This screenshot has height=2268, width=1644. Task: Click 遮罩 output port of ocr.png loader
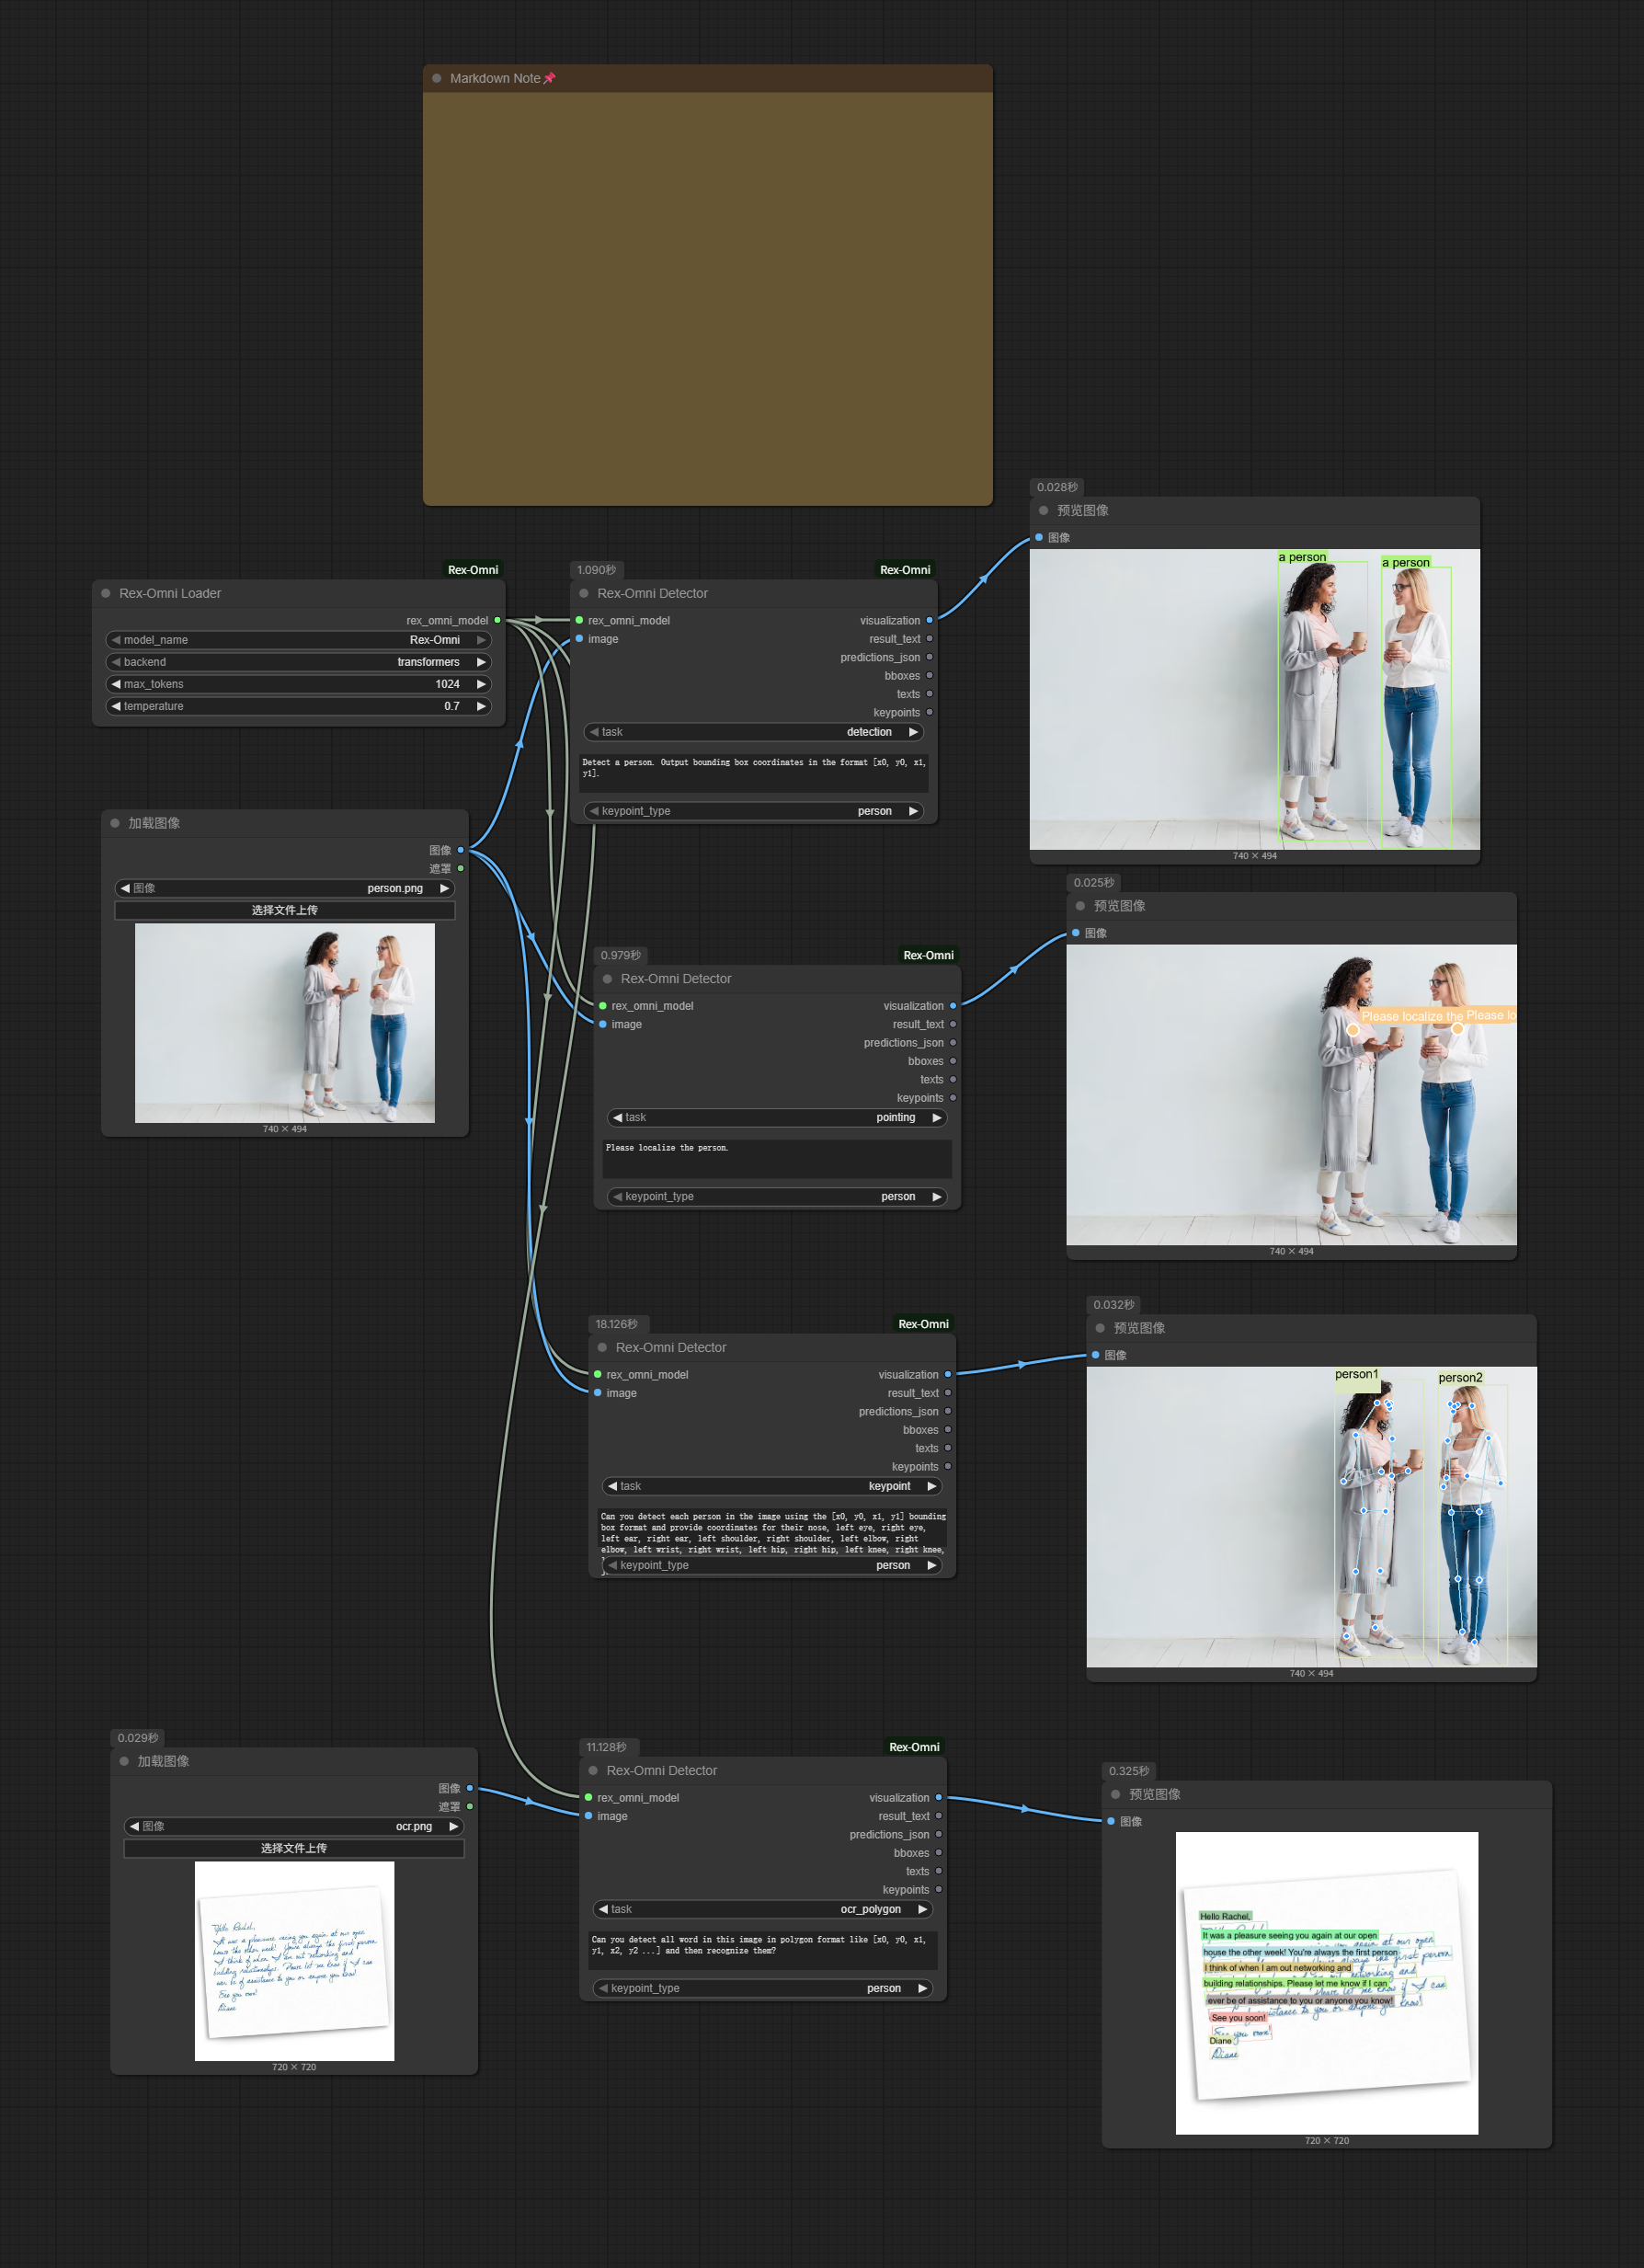(x=469, y=1806)
